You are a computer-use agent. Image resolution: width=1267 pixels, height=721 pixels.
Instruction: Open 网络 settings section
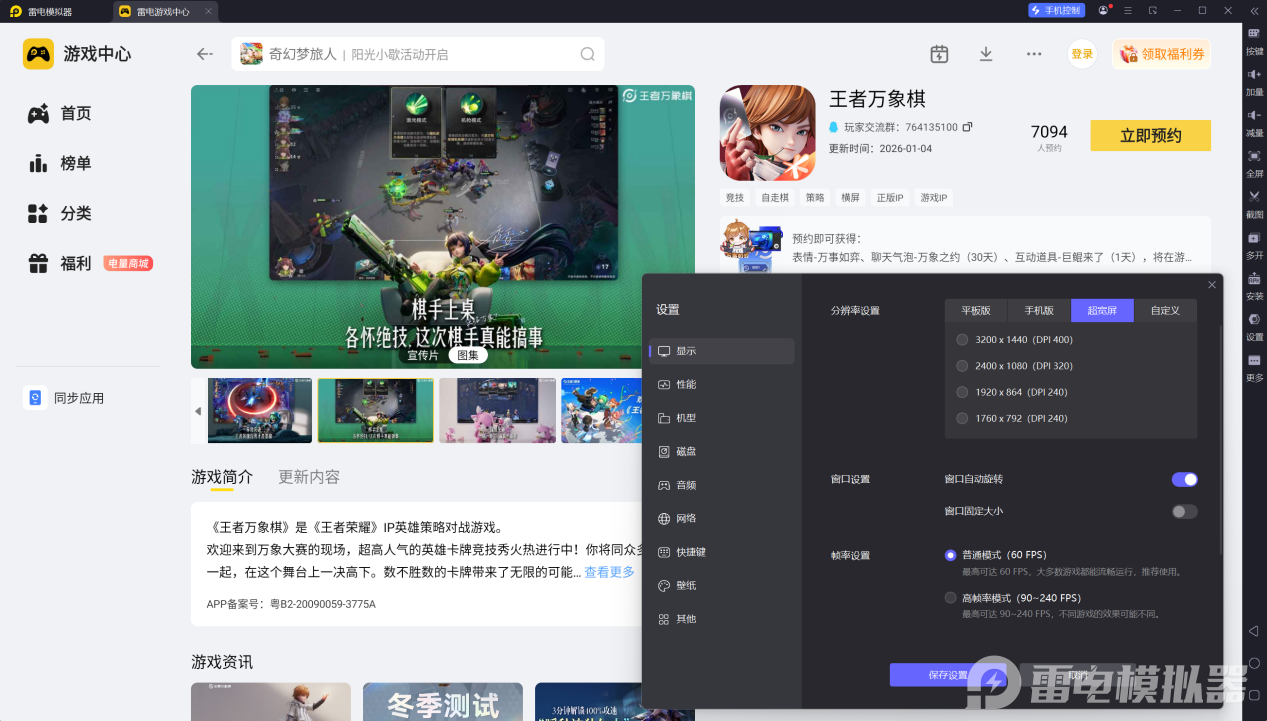pyautogui.click(x=721, y=519)
